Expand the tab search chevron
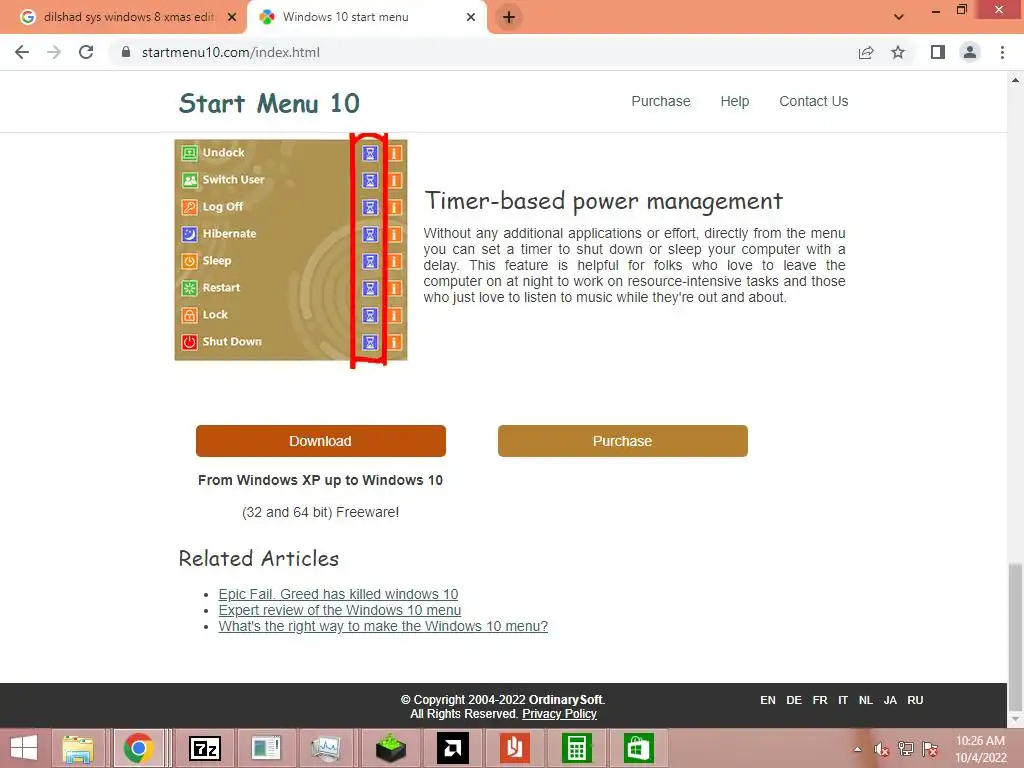Screen dimensions: 1024x768 click(x=899, y=18)
